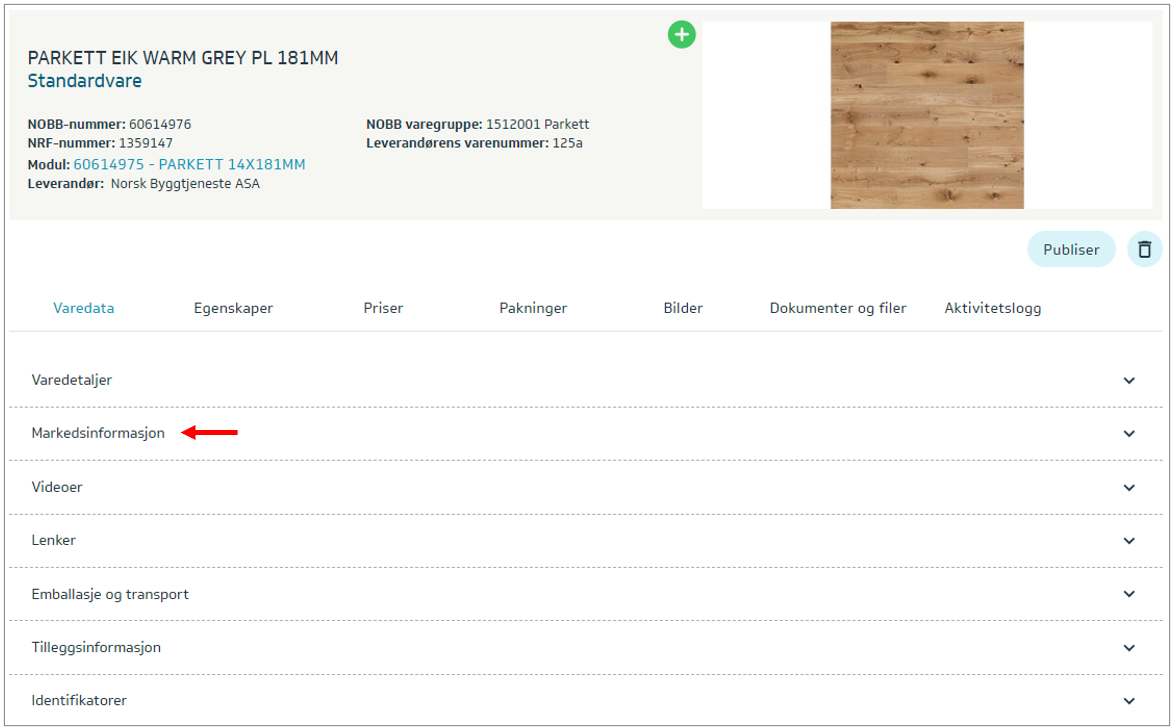Viewport: 1175px width, 728px height.
Task: Open the Priser tab
Action: (383, 308)
